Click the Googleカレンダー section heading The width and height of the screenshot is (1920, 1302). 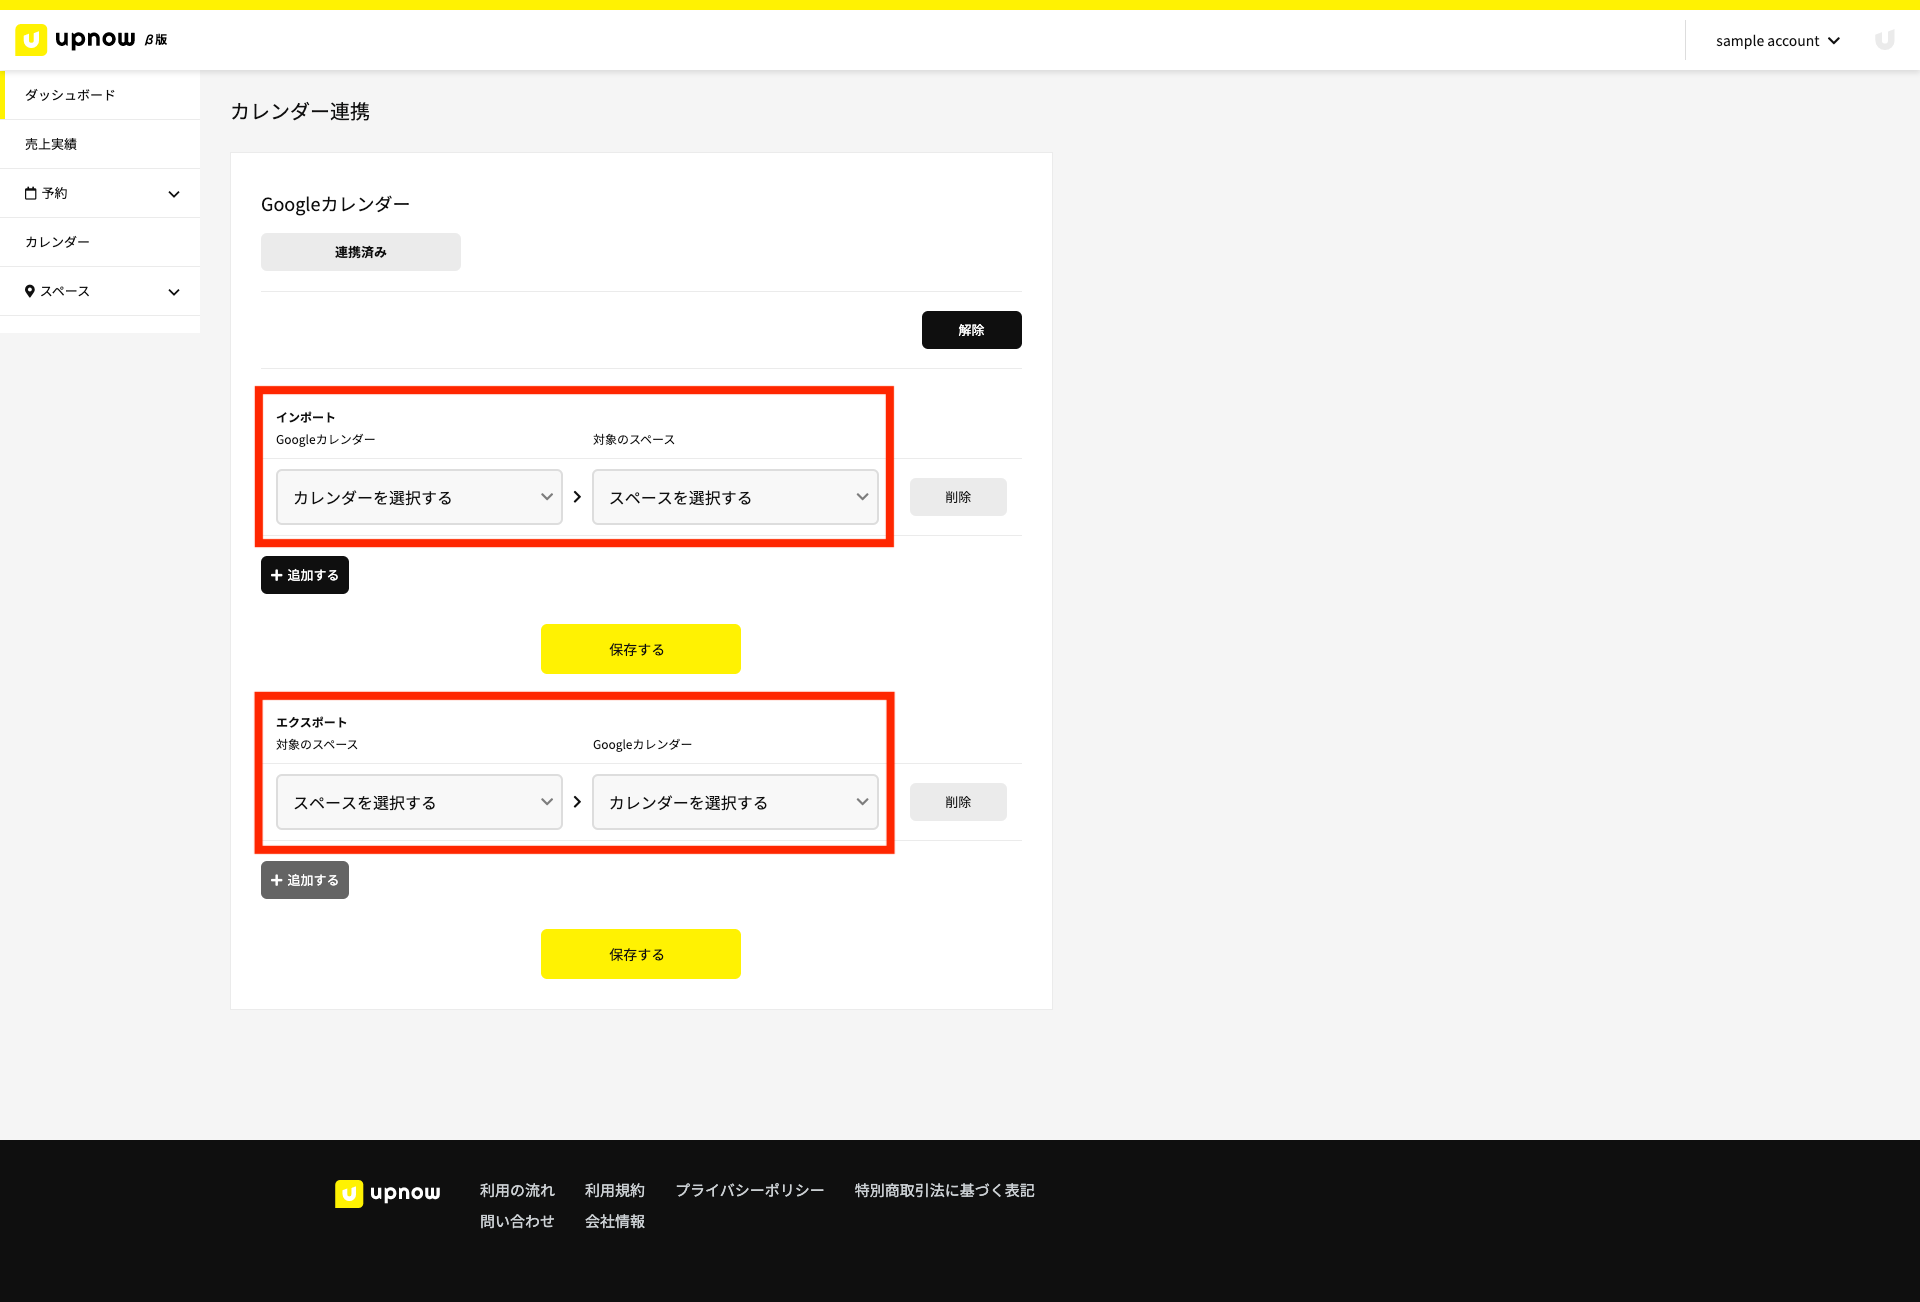coord(335,204)
